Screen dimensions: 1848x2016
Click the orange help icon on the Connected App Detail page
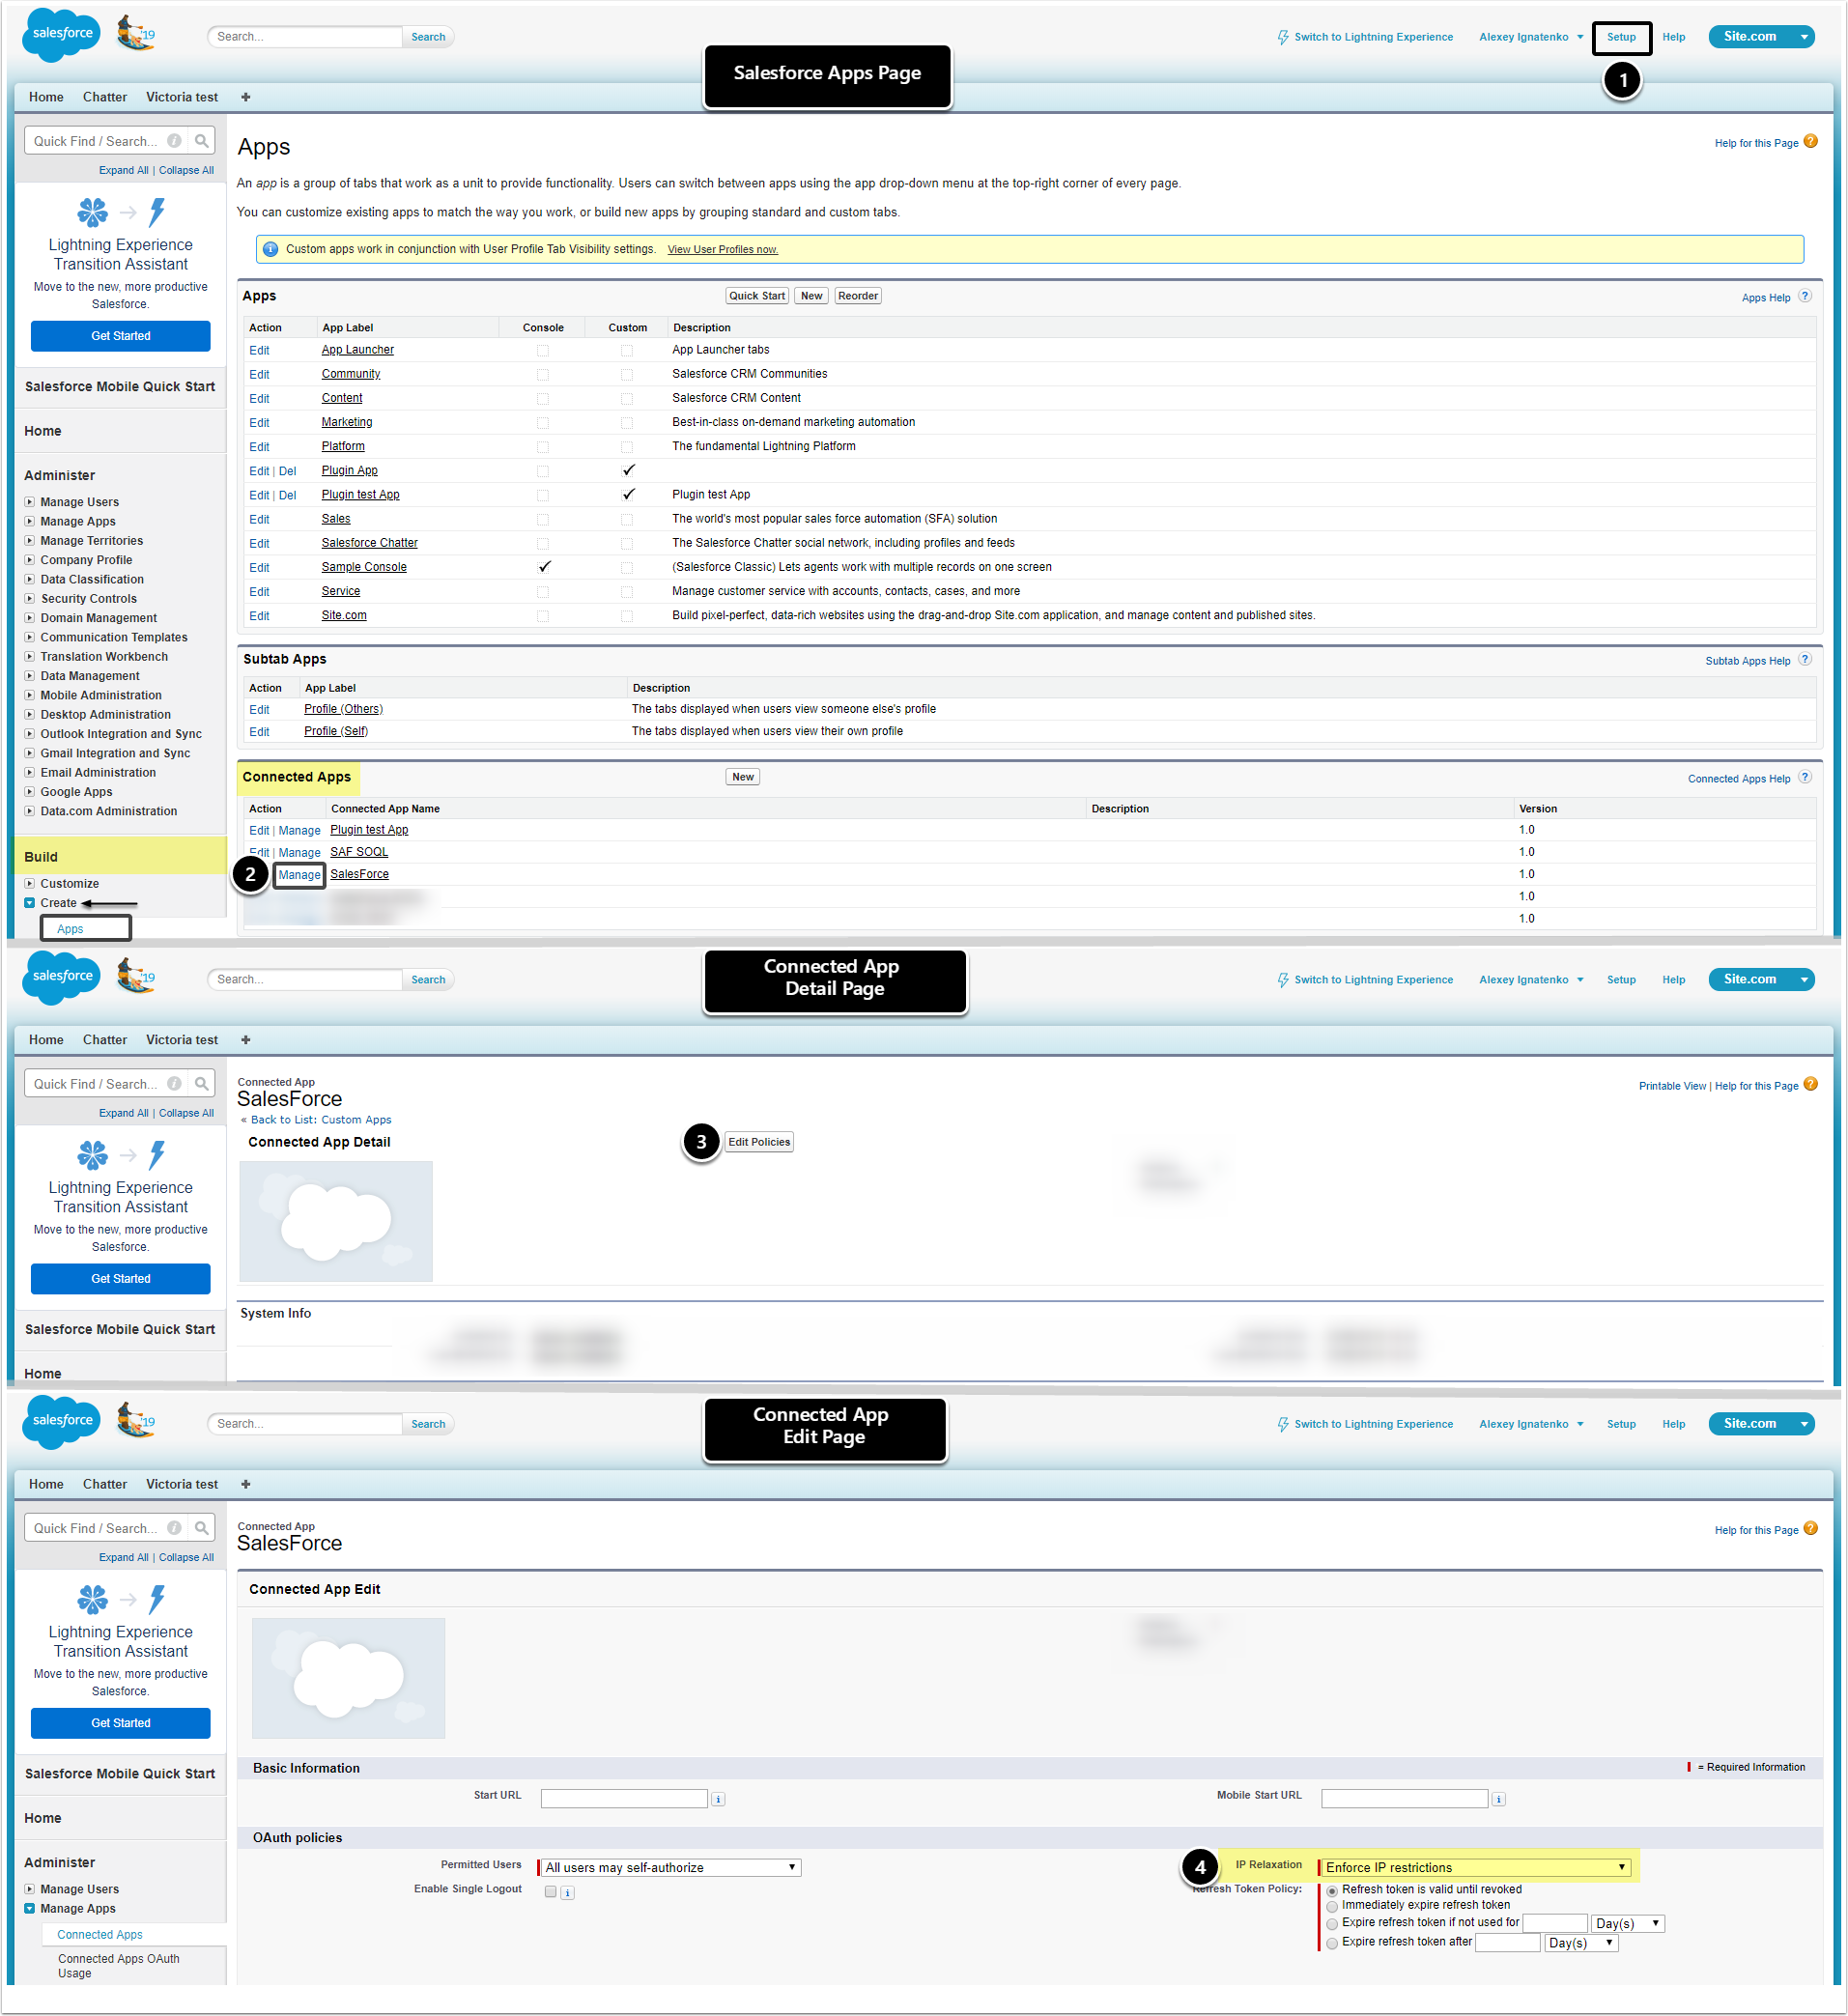coord(1810,1085)
